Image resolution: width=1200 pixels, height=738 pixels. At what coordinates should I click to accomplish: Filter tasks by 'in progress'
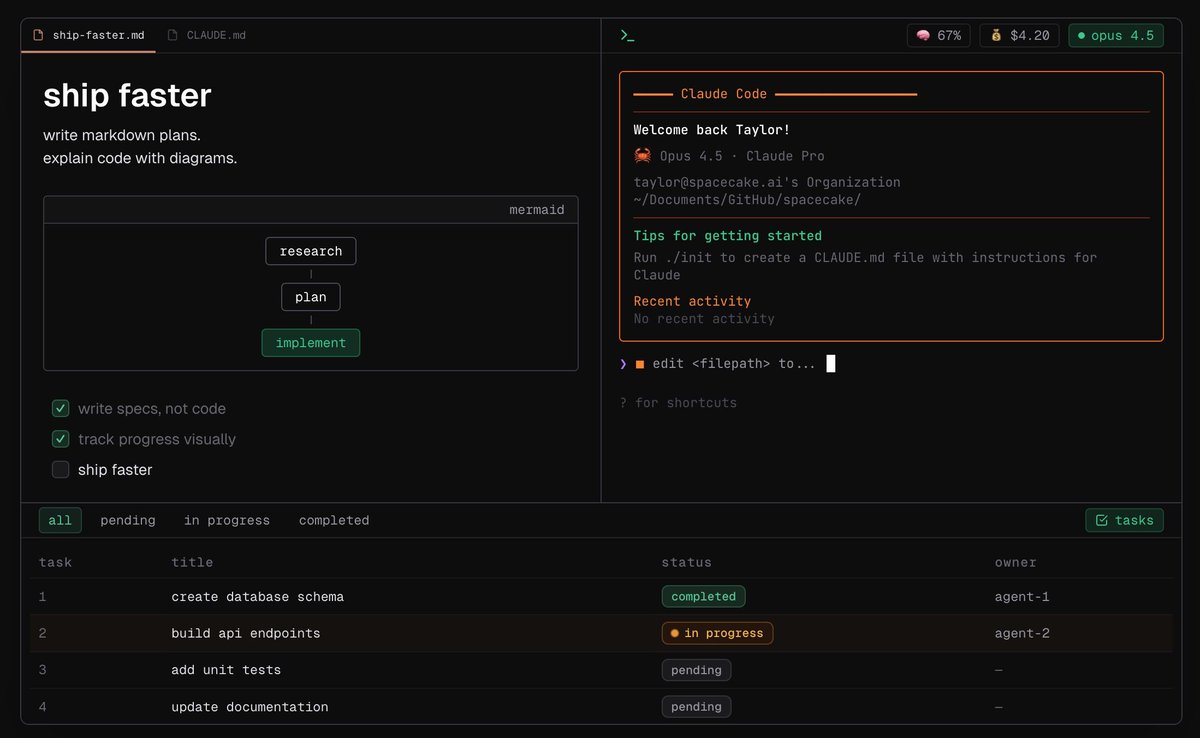pos(227,520)
